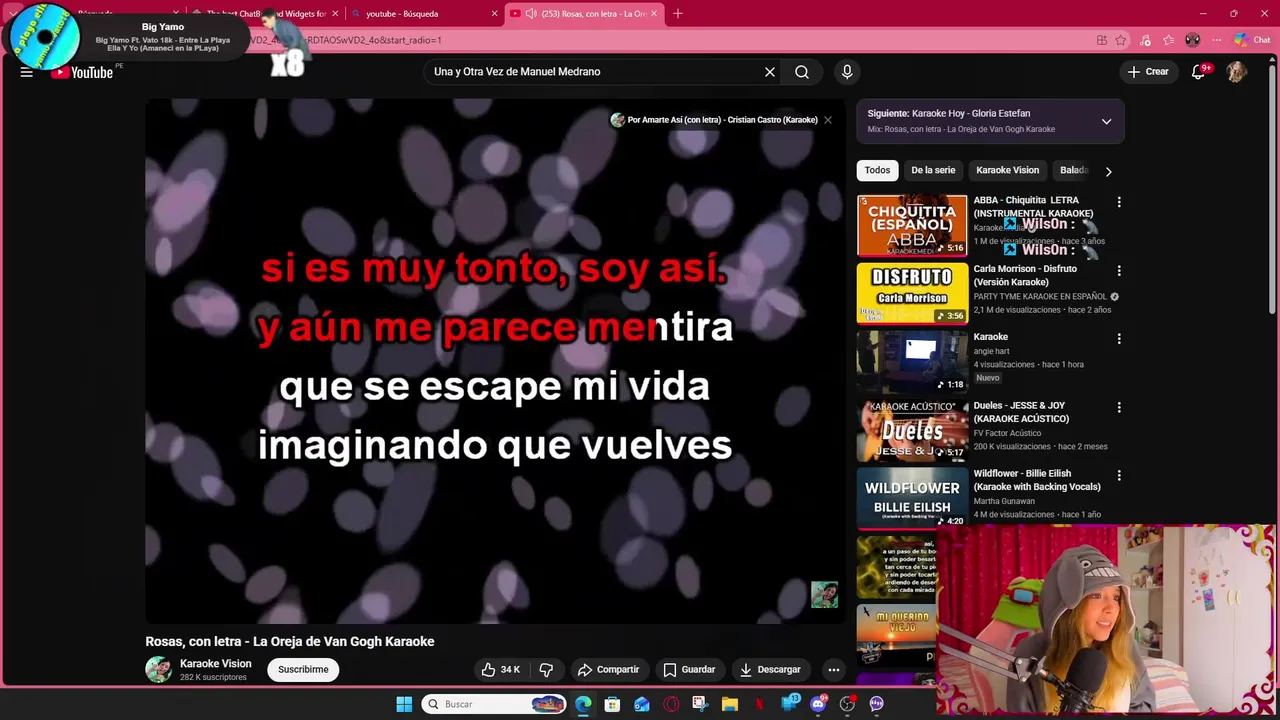The width and height of the screenshot is (1280, 720).
Task: Open Copilot Chat in Edge toolbar
Action: tap(1252, 40)
